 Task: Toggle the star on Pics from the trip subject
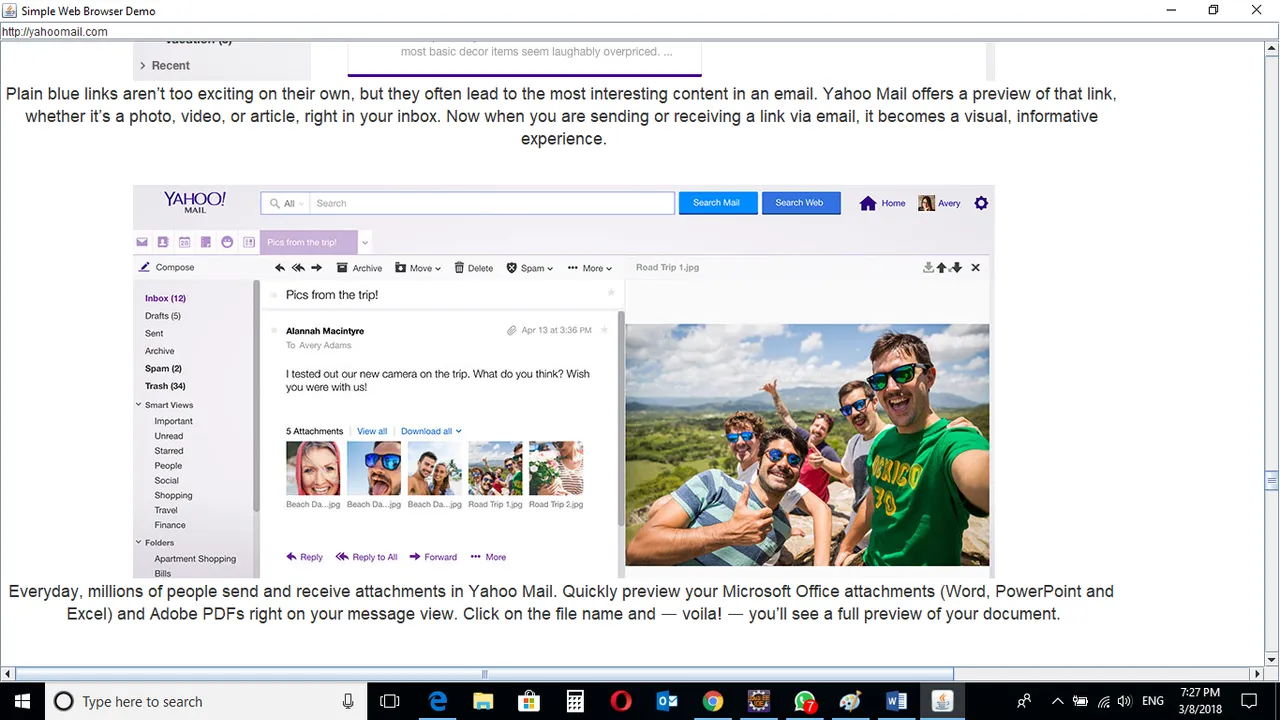(611, 294)
